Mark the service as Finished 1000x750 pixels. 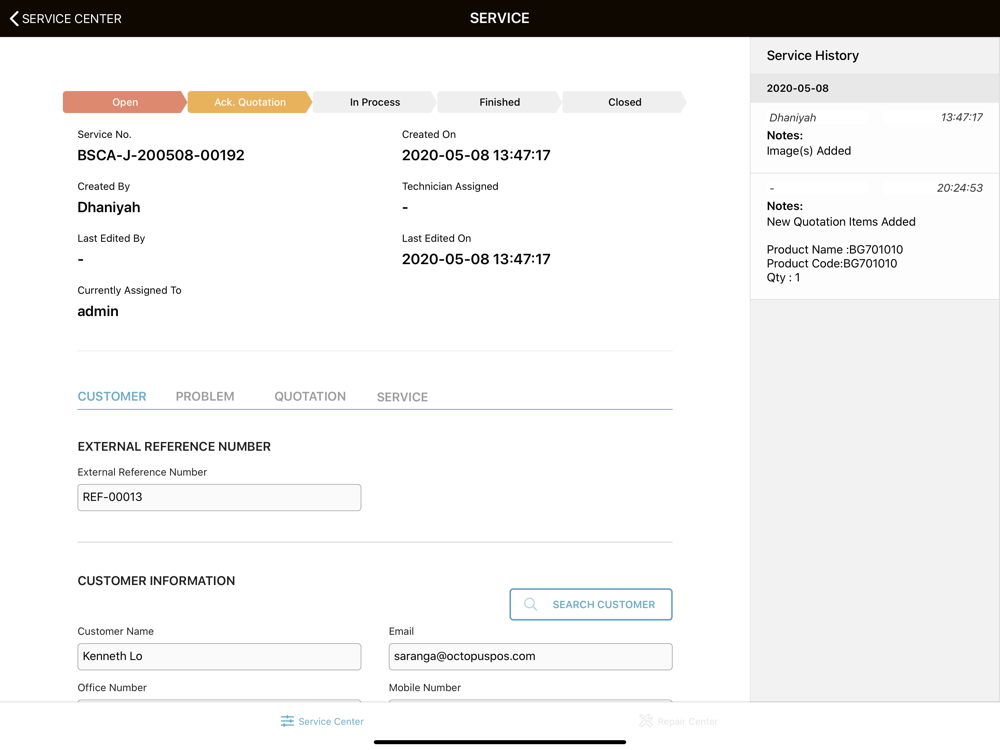coord(499,102)
